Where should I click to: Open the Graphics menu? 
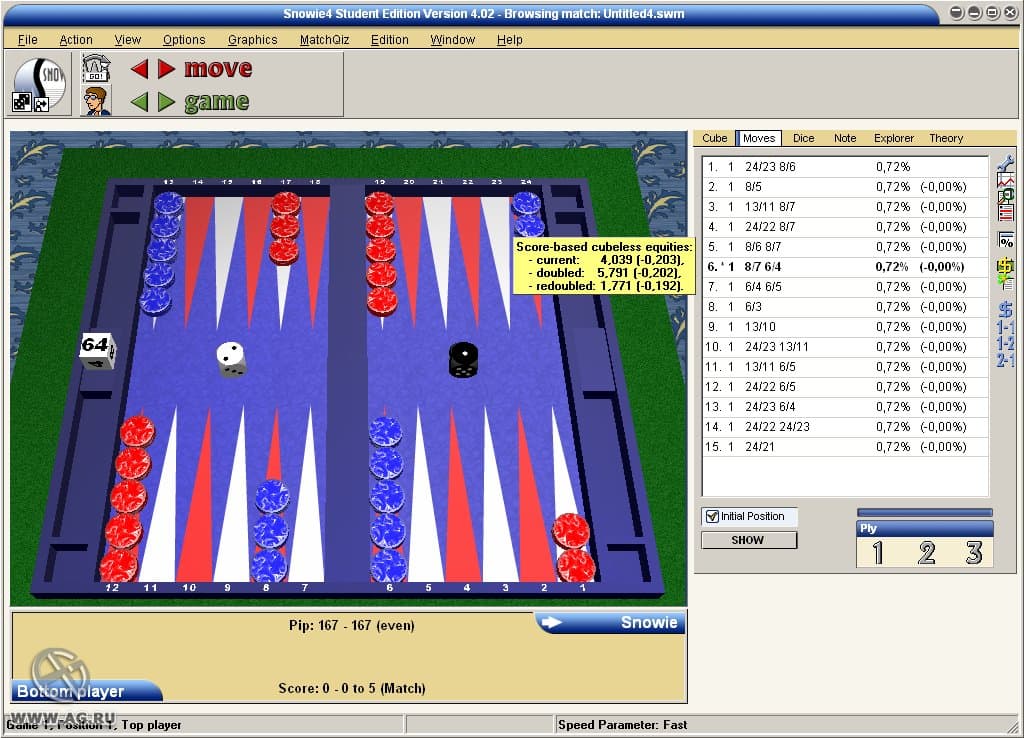point(253,40)
